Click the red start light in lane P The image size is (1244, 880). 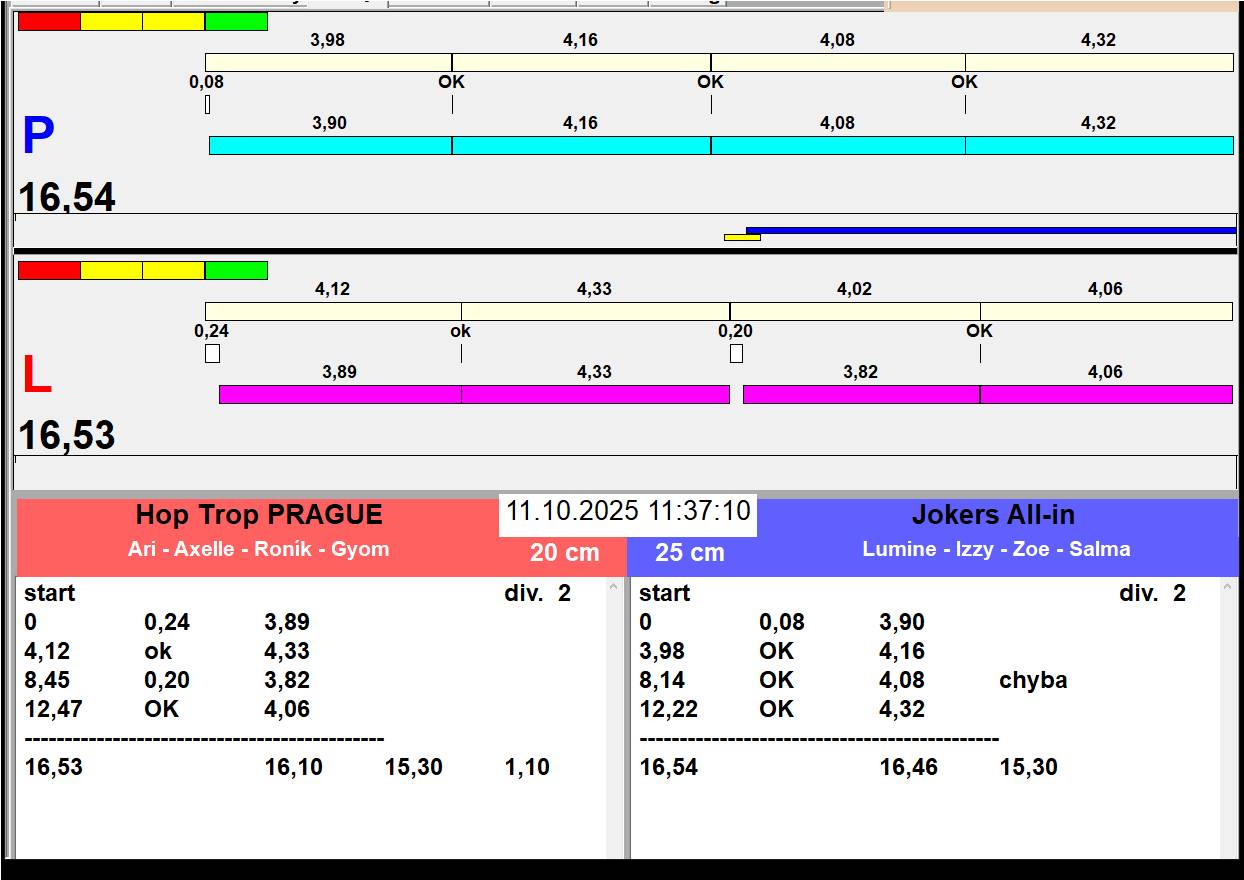[49, 21]
